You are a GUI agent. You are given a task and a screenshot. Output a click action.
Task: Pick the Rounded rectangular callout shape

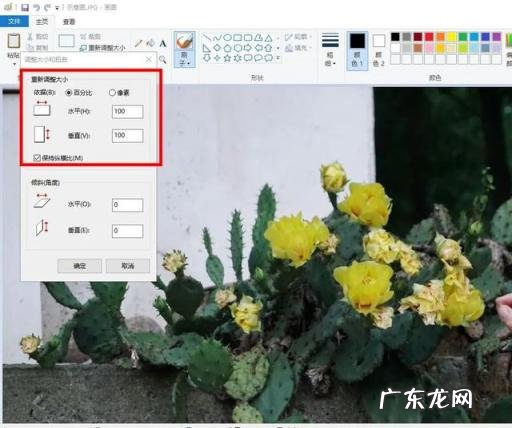click(x=248, y=58)
